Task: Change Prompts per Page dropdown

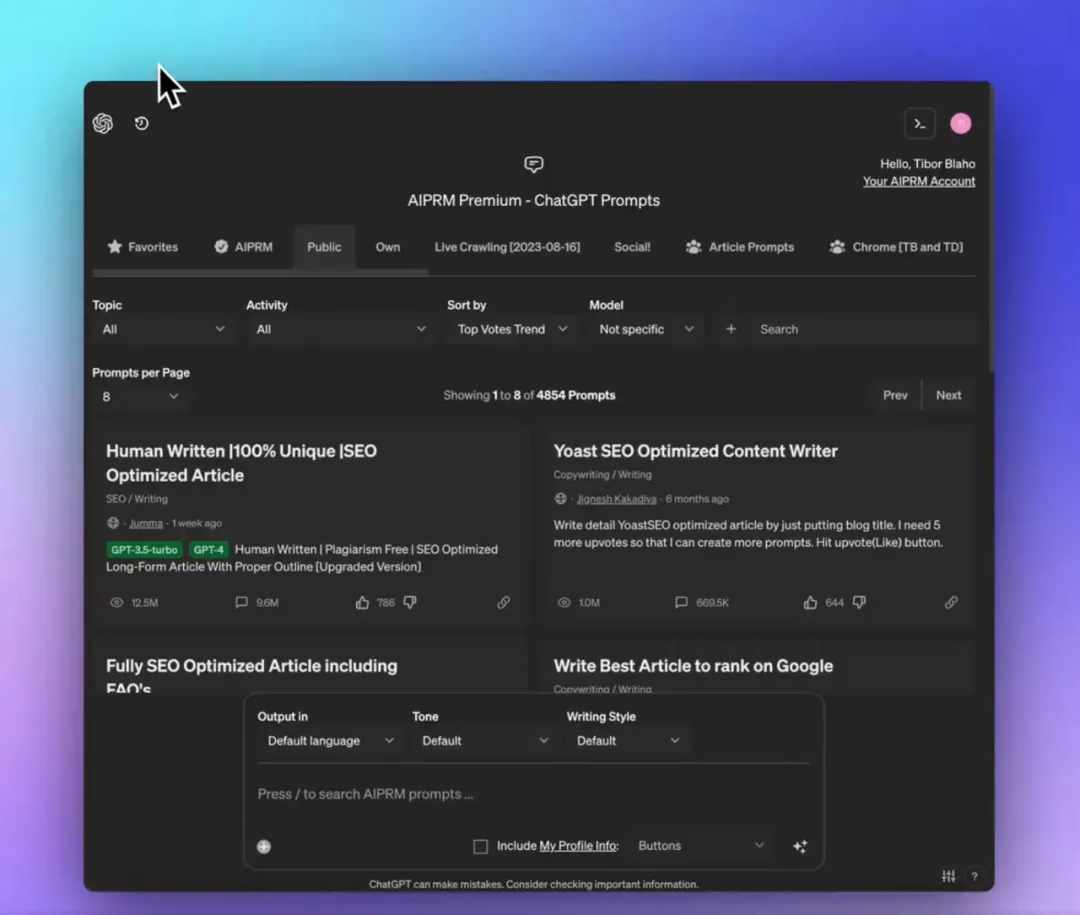Action: click(140, 397)
